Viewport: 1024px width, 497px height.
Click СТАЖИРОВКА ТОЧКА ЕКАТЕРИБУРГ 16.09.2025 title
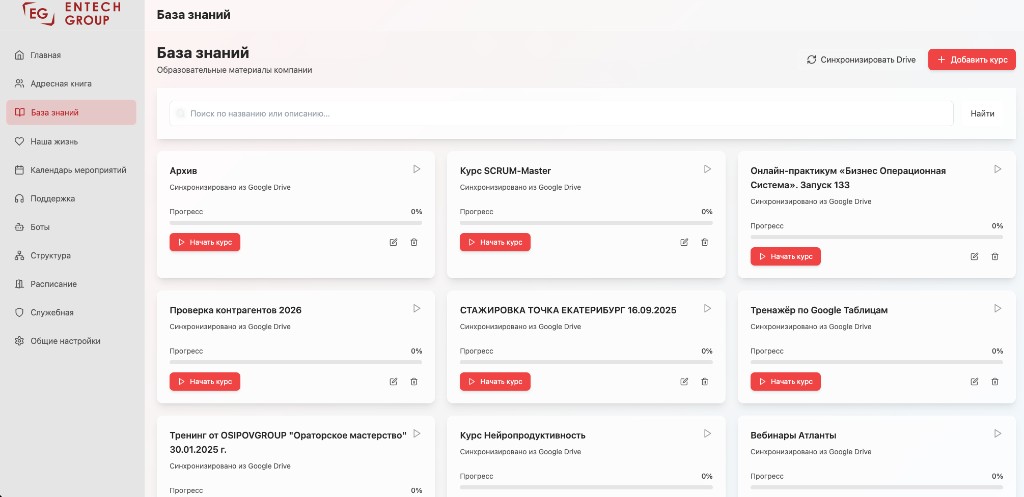click(x=568, y=310)
